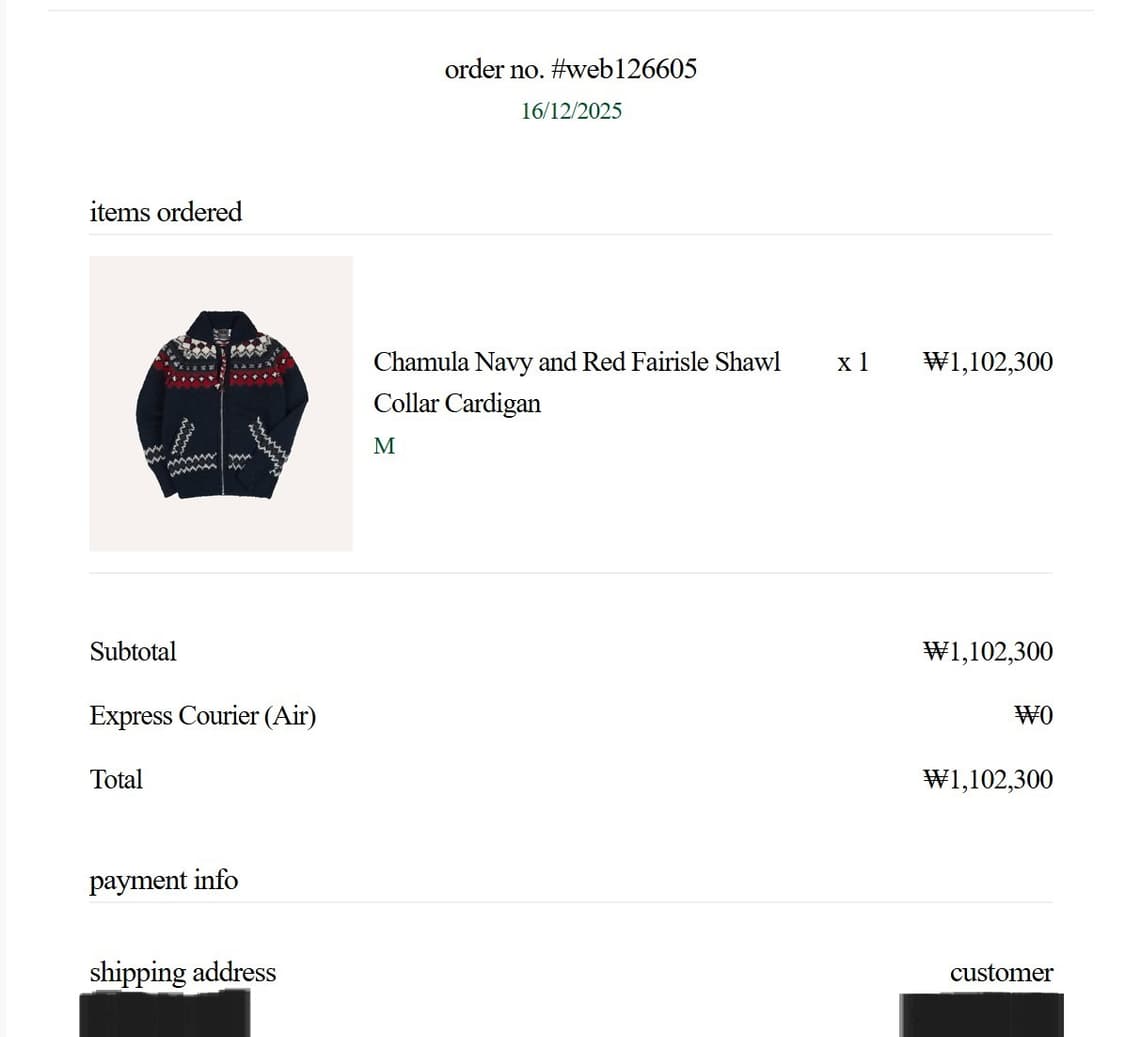
Task: Click the size M label under product name
Action: [384, 446]
